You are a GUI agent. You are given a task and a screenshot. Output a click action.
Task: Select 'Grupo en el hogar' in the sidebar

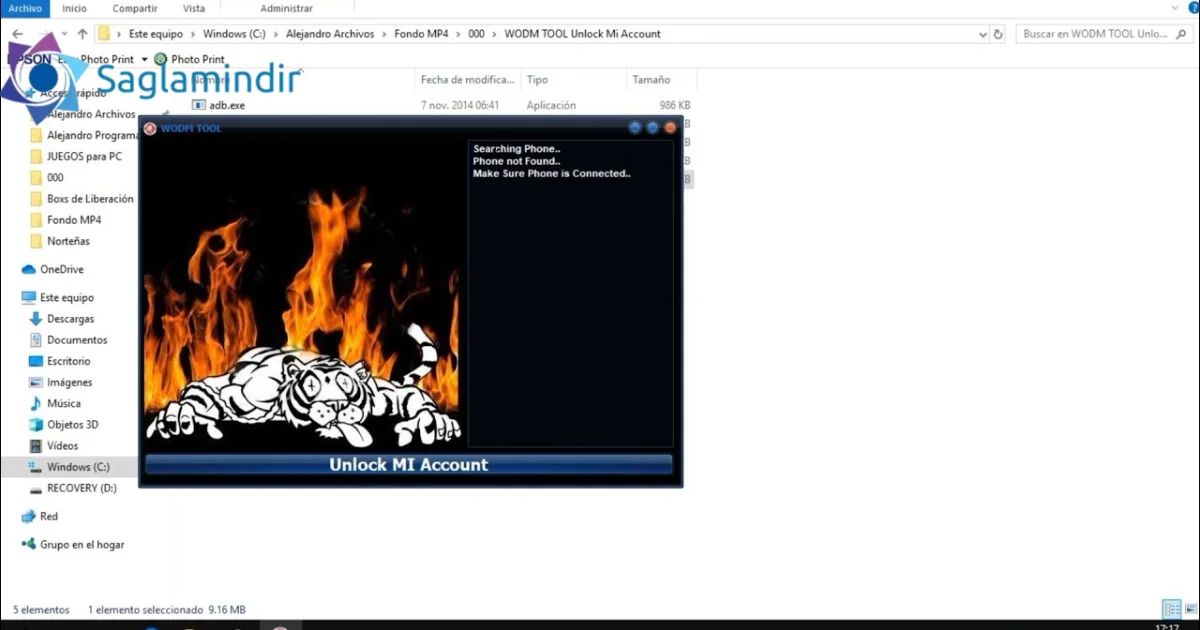(82, 545)
